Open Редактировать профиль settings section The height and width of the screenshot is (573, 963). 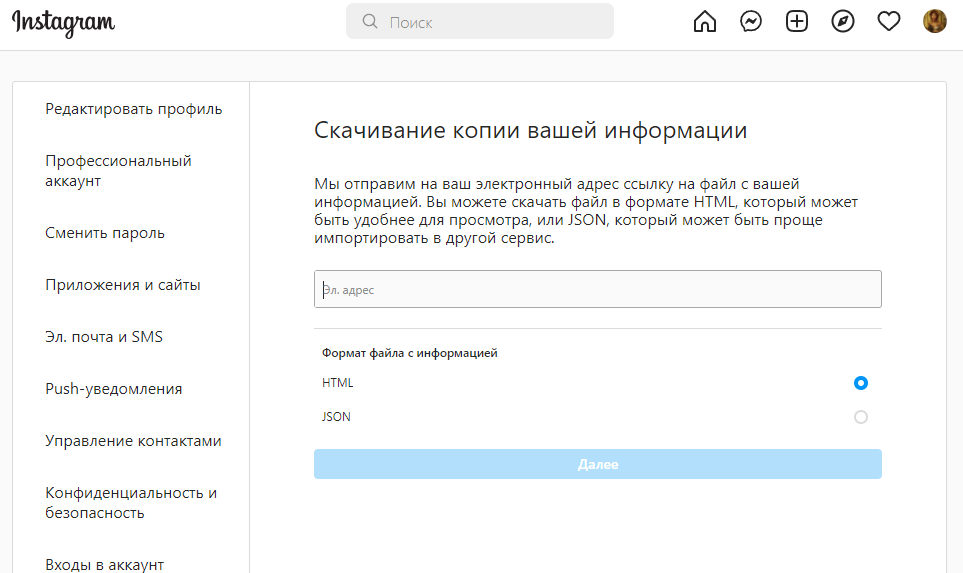(133, 109)
